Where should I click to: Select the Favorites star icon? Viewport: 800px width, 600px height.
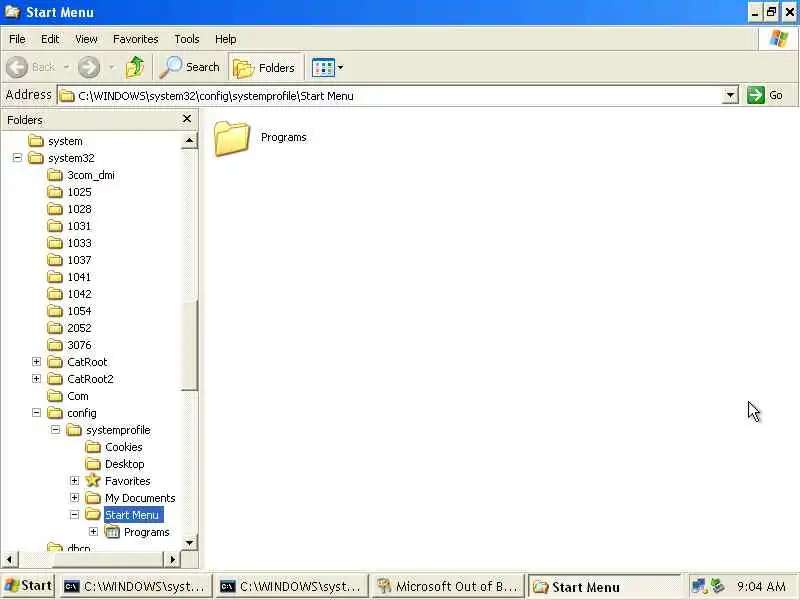pos(93,481)
